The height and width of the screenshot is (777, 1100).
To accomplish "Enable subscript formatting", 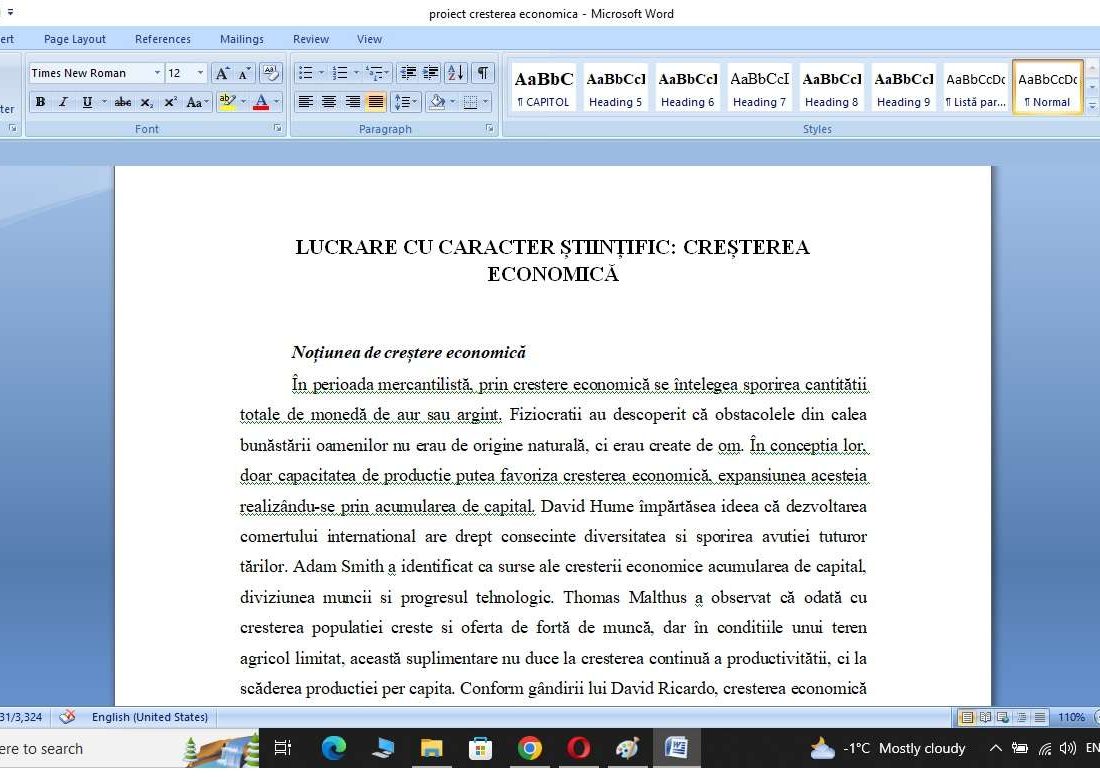I will (149, 102).
